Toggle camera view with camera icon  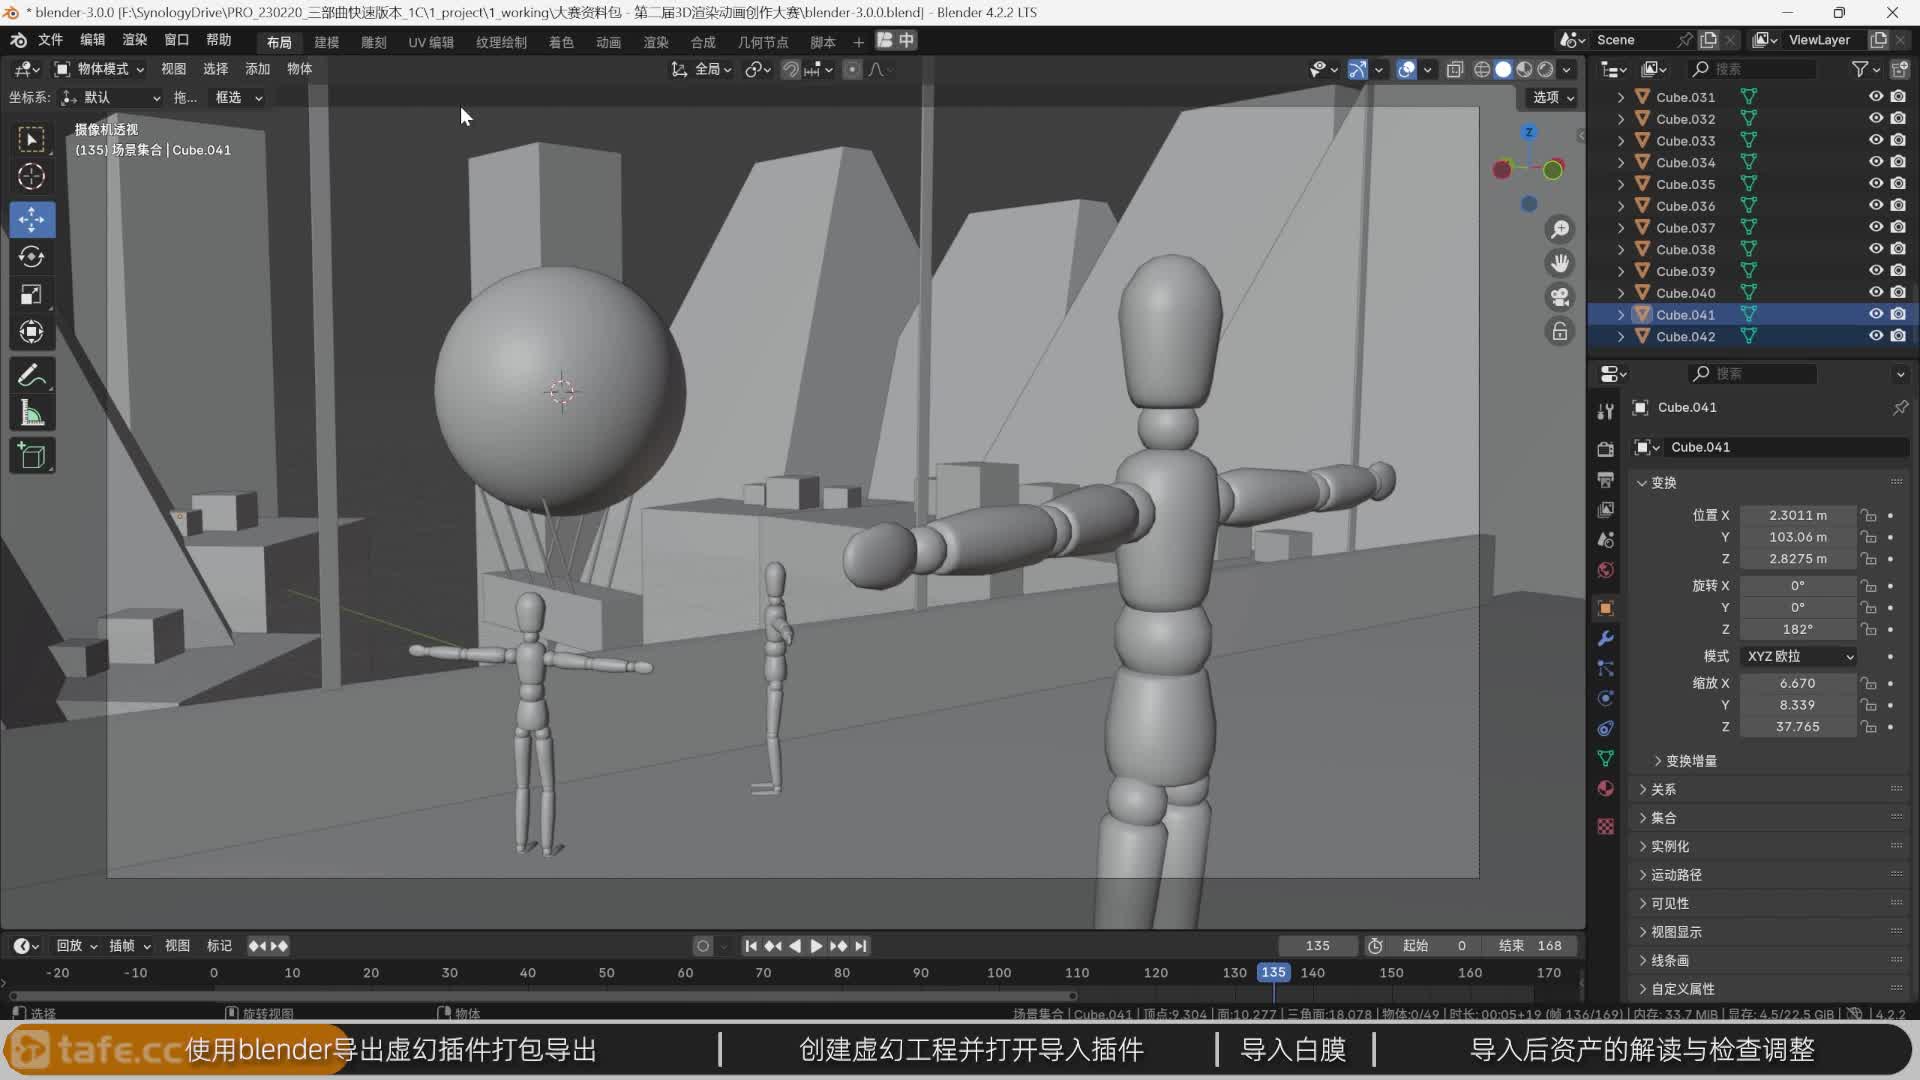click(1559, 297)
